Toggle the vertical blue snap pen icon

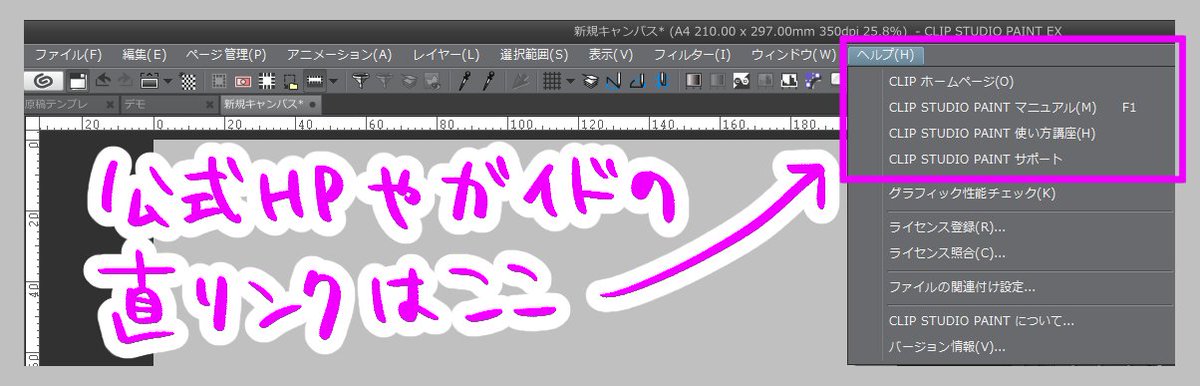661,82
